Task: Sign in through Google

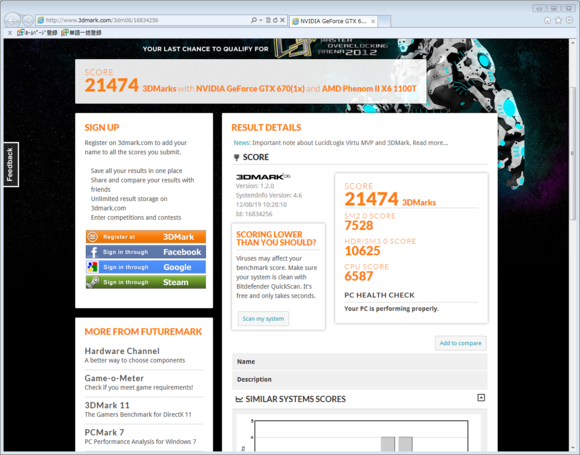Action: pyautogui.click(x=146, y=267)
